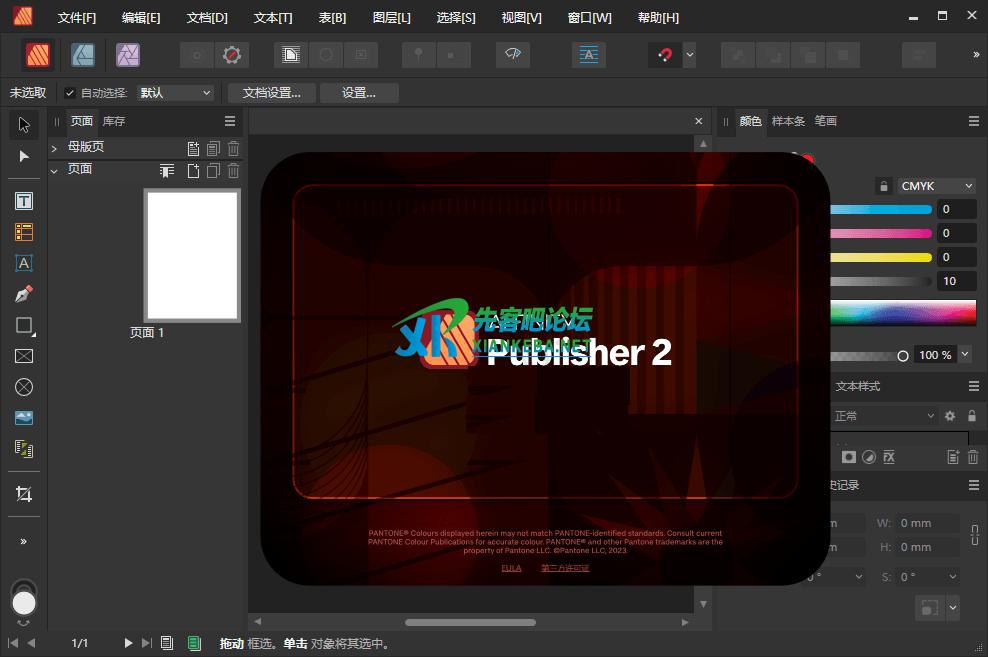The height and width of the screenshot is (657, 988).
Task: Switch to the Photo persona icon
Action: 127,55
